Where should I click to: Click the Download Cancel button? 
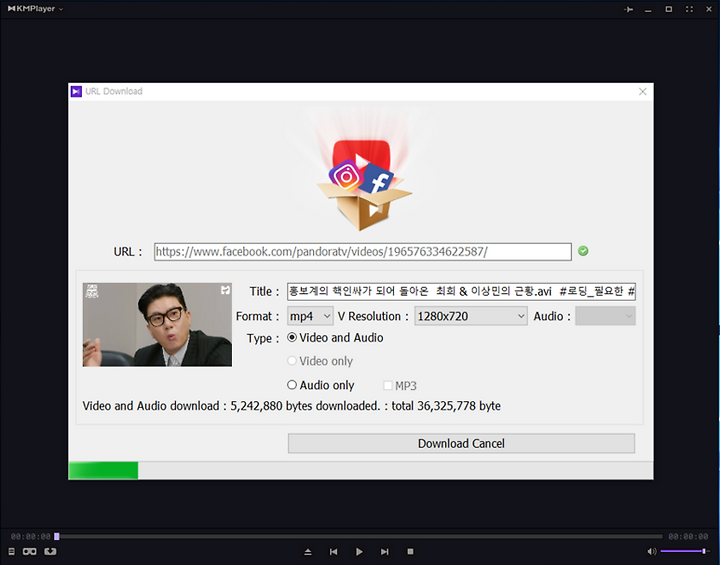461,443
